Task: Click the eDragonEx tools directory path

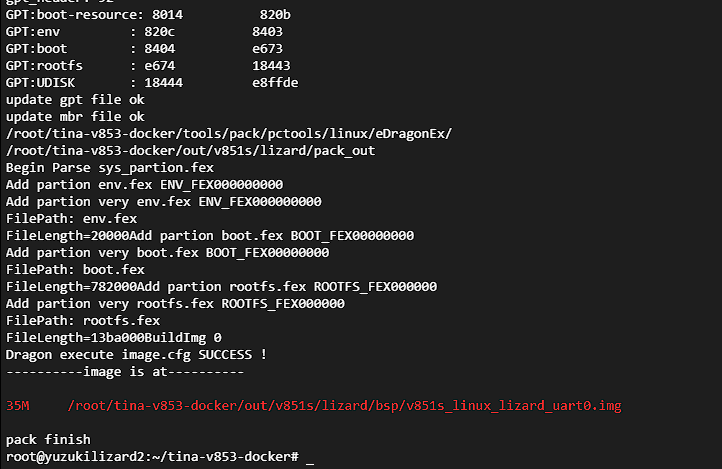Action: click(x=228, y=134)
